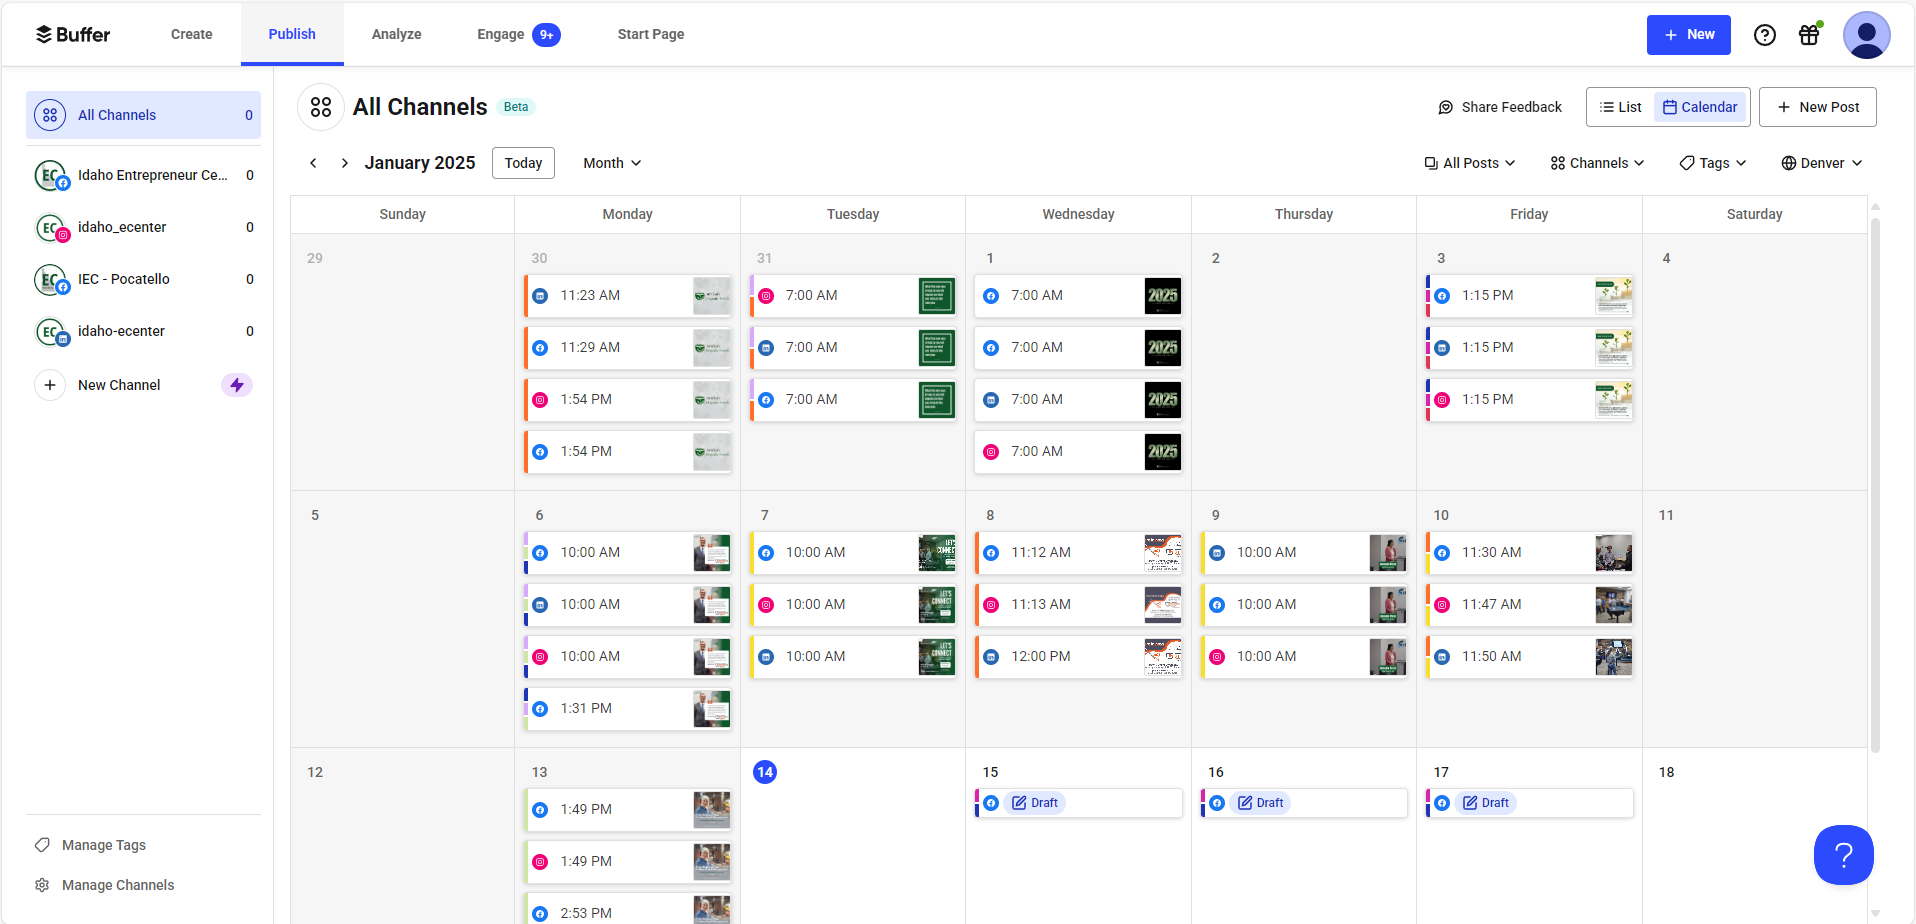Select idaho_ecenter Instagram channel avatar
Viewport: 1916px width, 924px height.
[51, 228]
